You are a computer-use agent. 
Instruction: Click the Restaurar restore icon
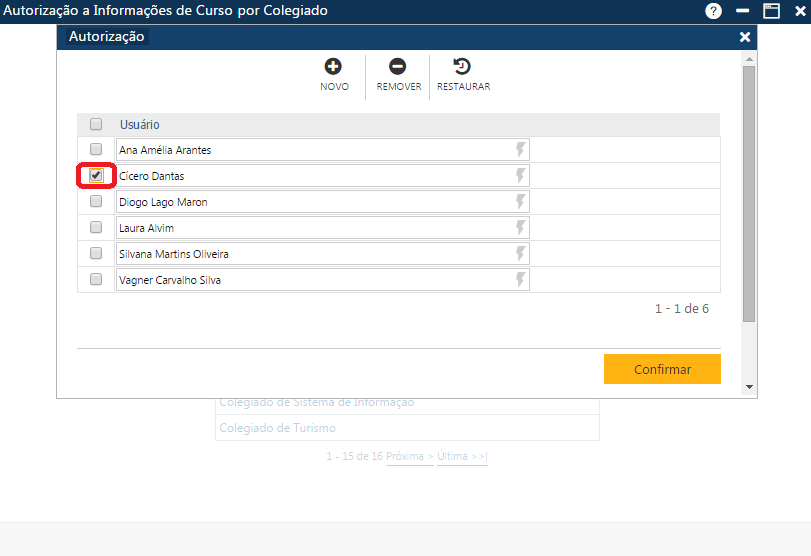coord(462,67)
